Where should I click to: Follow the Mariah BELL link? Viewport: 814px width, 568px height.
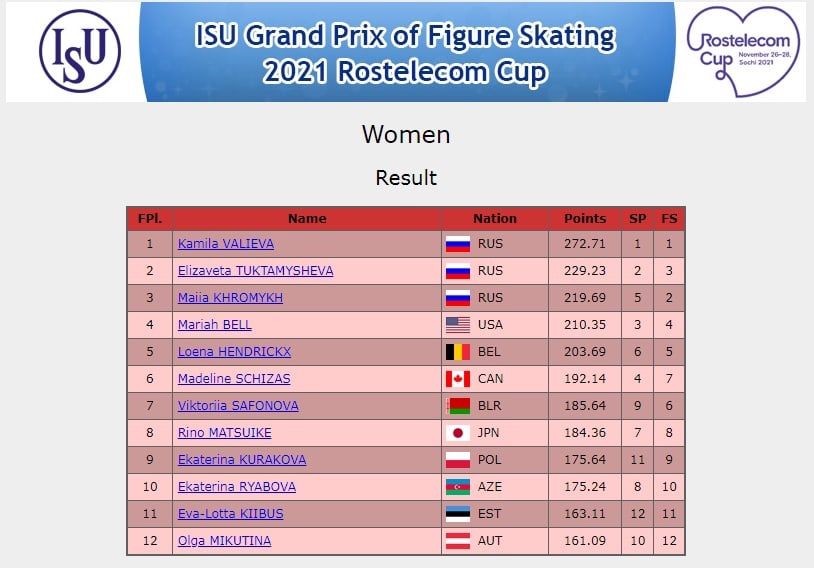tap(214, 324)
